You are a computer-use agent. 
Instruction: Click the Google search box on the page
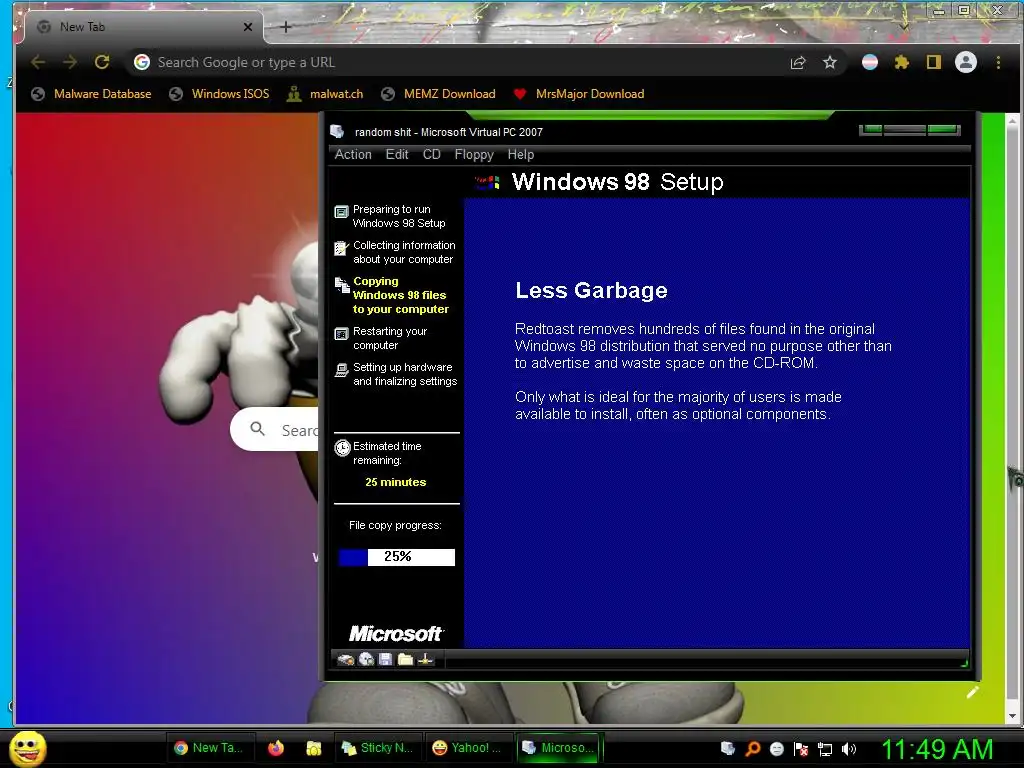click(274, 429)
